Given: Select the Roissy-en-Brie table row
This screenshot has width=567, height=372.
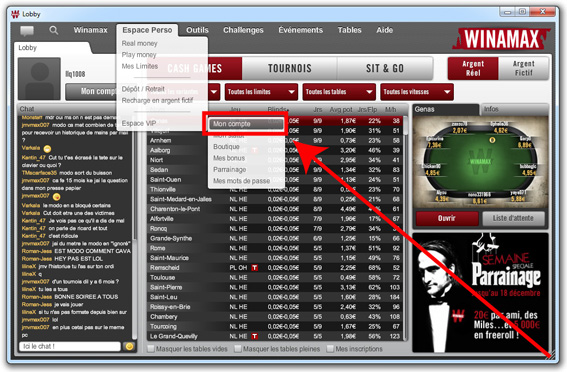Looking at the screenshot, I should pos(274,307).
